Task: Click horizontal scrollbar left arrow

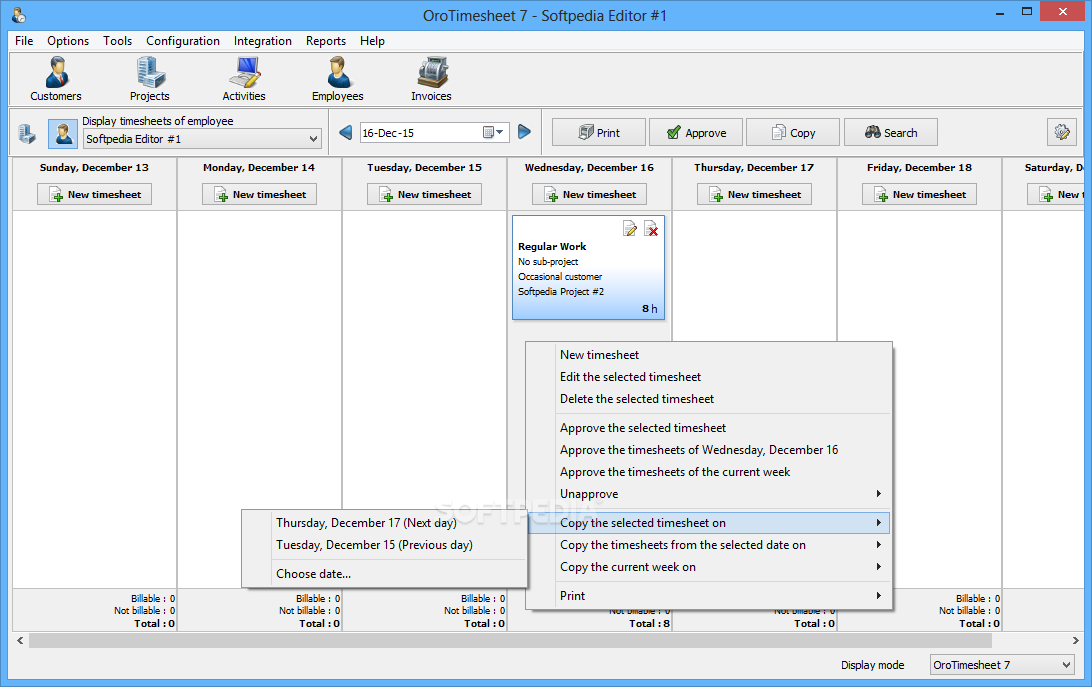Action: click(20, 640)
